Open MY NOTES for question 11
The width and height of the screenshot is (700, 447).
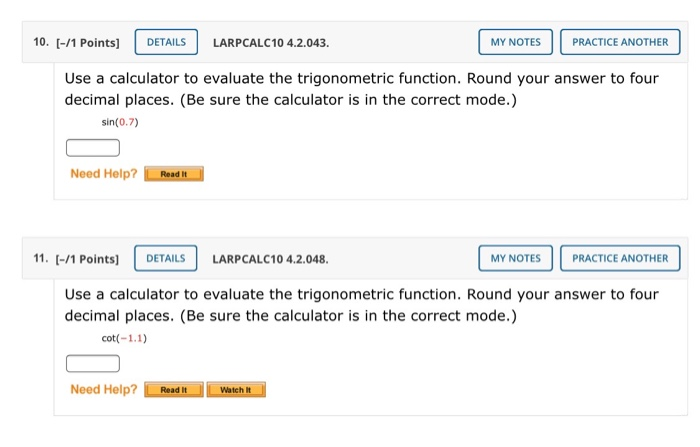(x=515, y=258)
